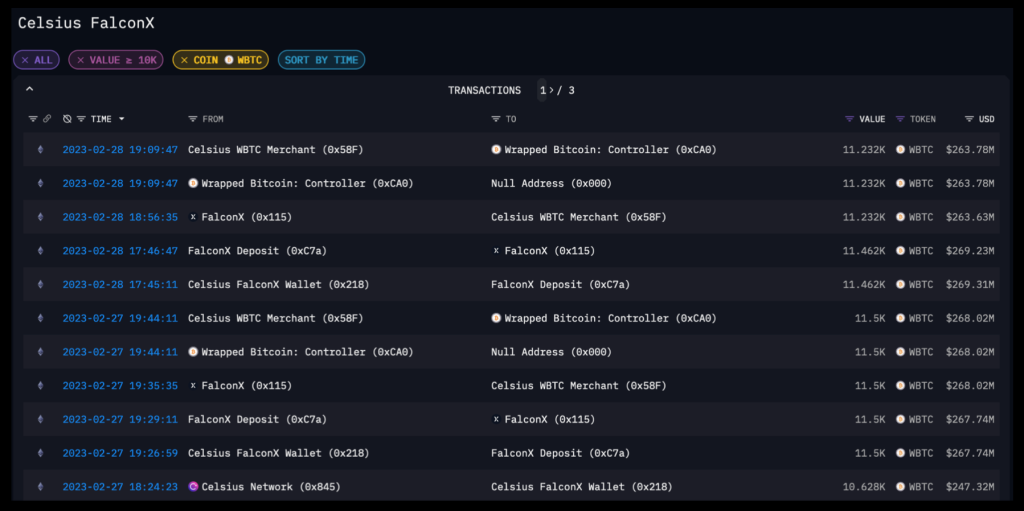Viewport: 1024px width, 511px height.
Task: Open the TOKEN column filter
Action: tap(900, 119)
